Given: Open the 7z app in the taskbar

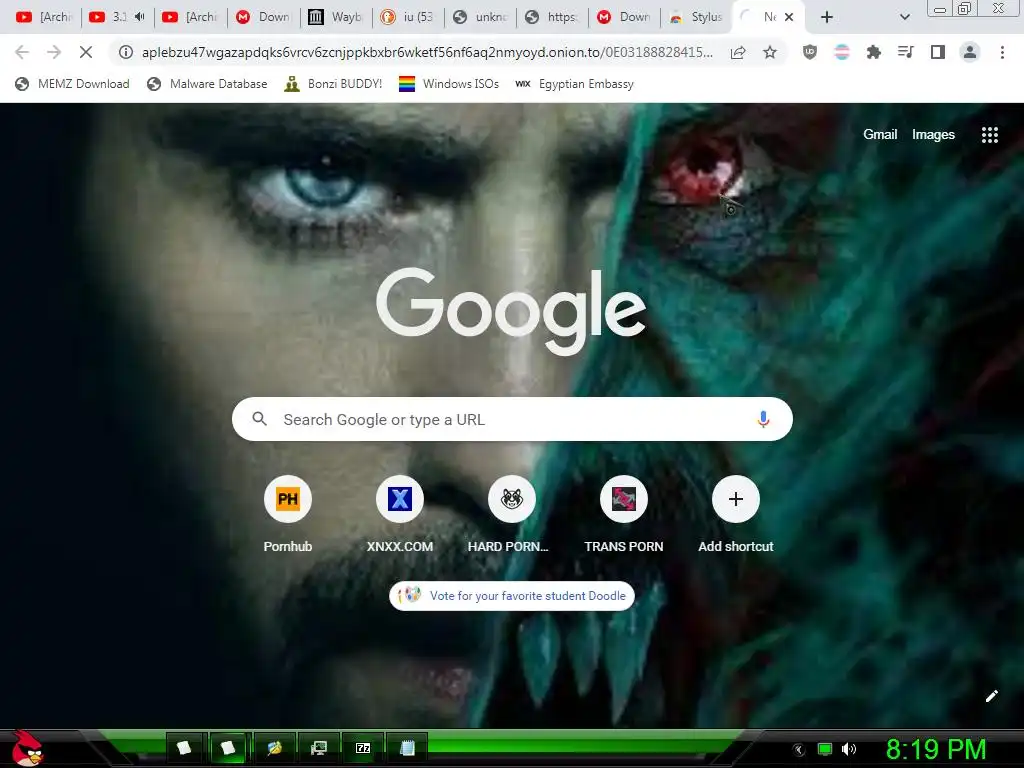Looking at the screenshot, I should pos(363,748).
